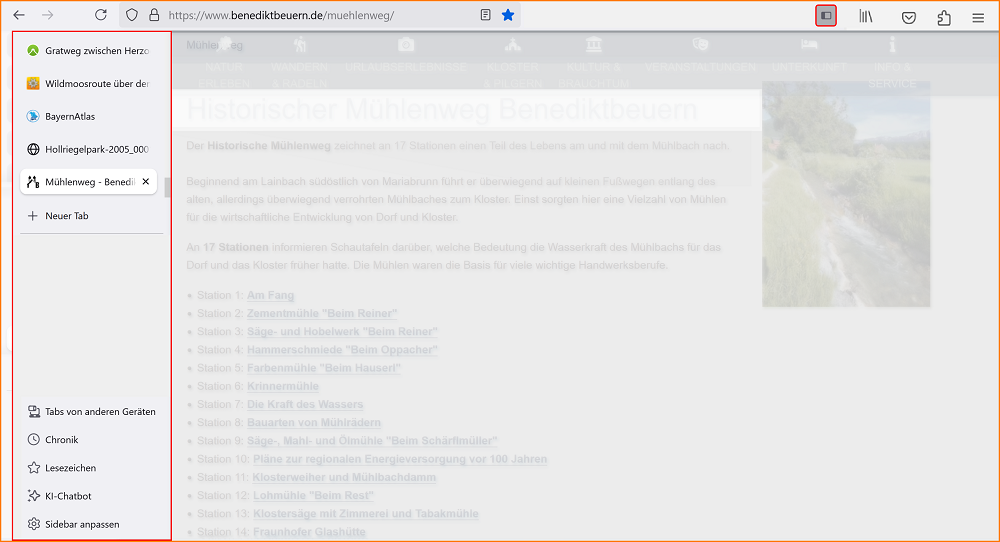Open INFO & SERVICE site menu
1000x542 pixels.
coord(892,62)
